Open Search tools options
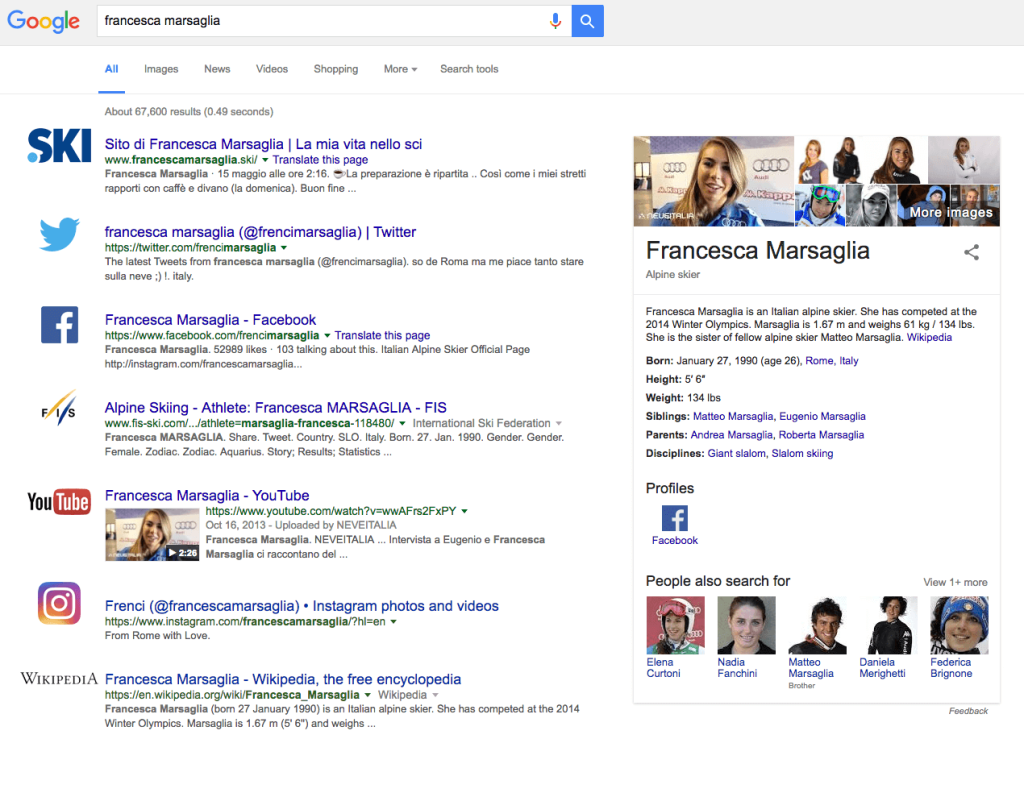Viewport: 1024px width, 789px height. pyautogui.click(x=469, y=69)
